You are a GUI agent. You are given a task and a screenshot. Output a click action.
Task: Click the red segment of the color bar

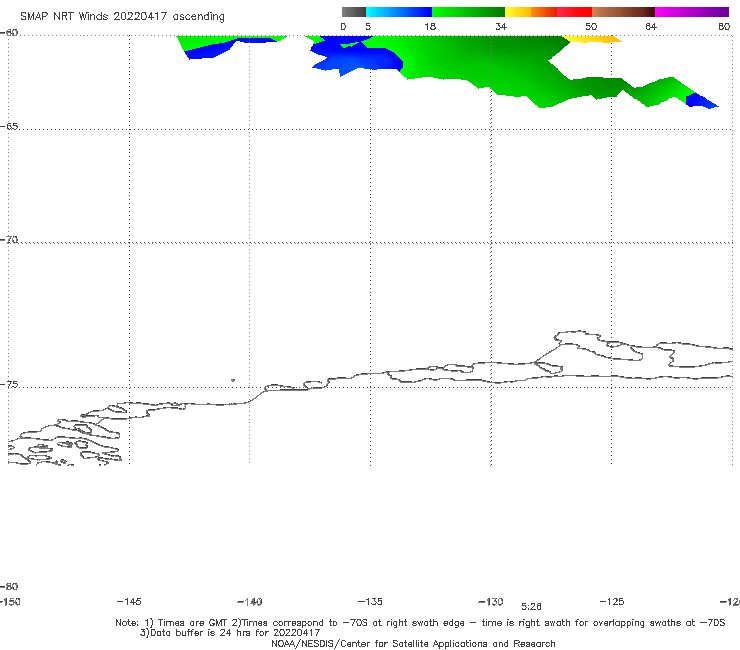(574, 12)
